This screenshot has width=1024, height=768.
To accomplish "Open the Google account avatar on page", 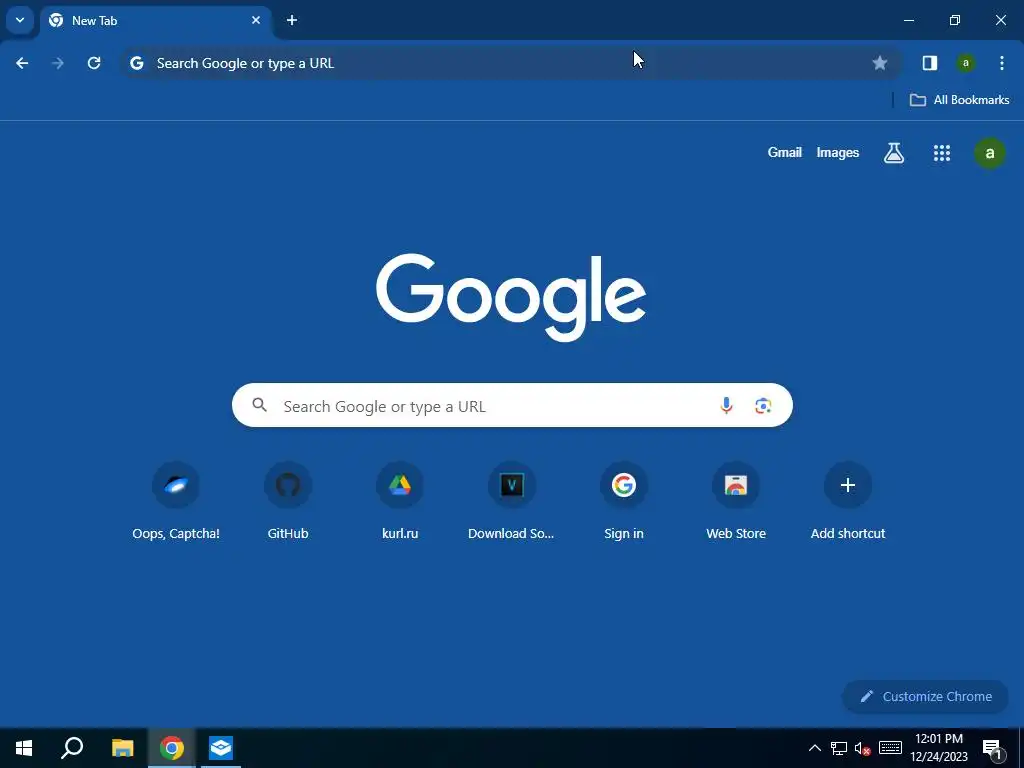I will coord(989,153).
